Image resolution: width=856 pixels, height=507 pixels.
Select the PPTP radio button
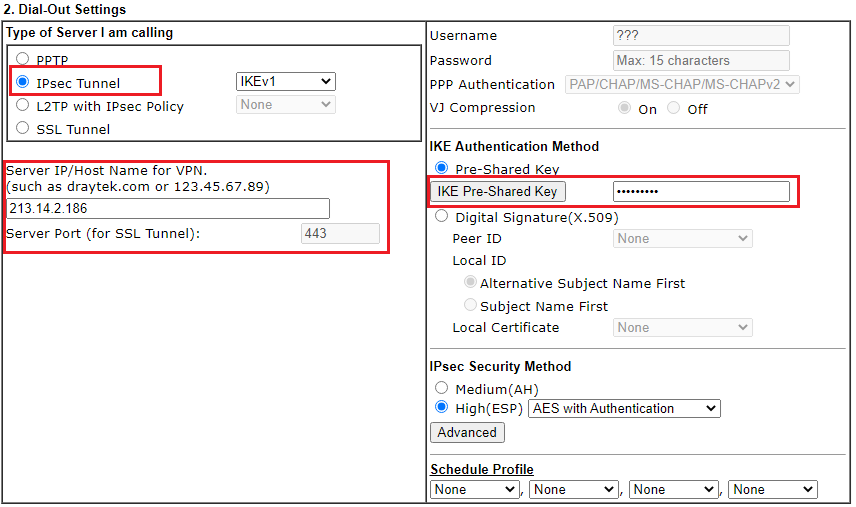point(23,60)
